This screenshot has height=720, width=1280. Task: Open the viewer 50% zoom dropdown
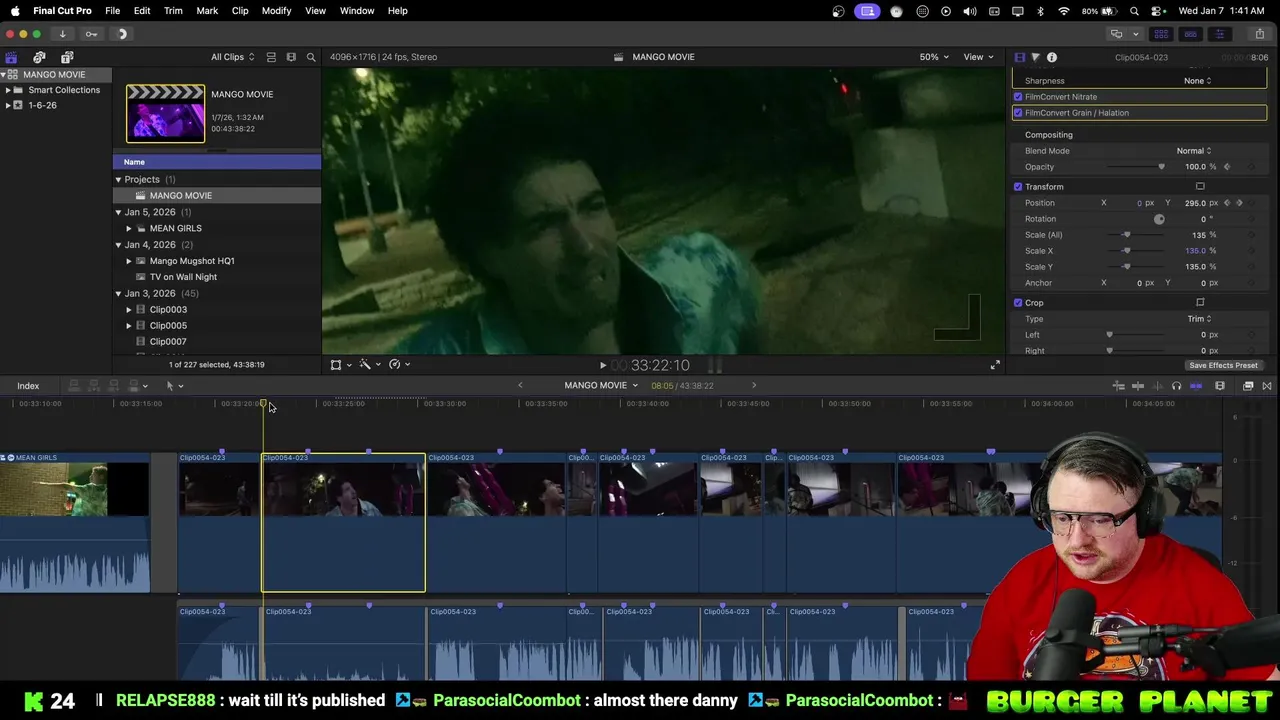[x=934, y=57]
